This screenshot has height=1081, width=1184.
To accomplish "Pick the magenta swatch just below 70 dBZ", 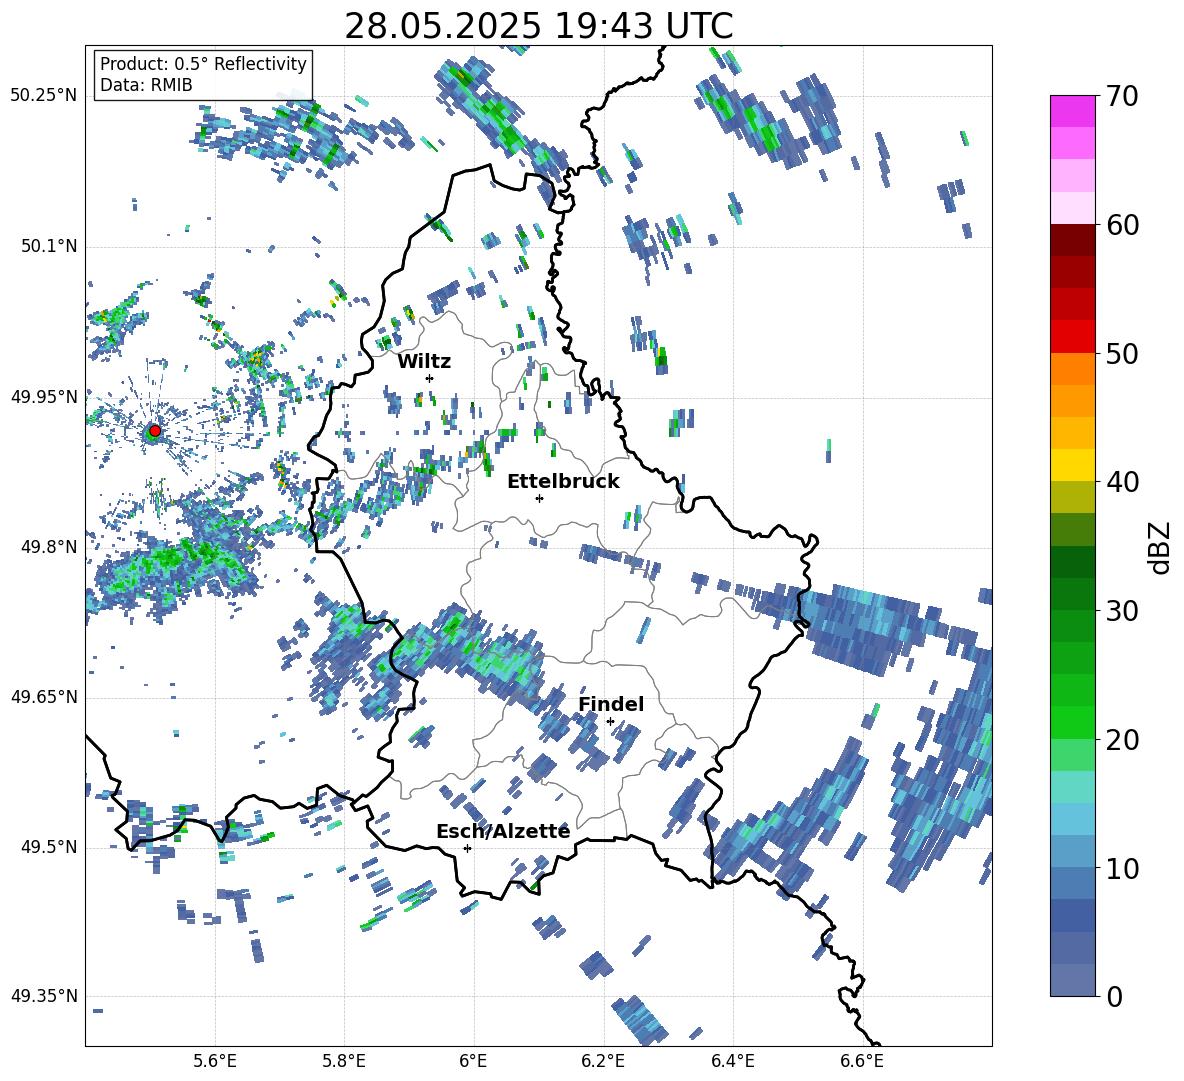I will [1073, 111].
